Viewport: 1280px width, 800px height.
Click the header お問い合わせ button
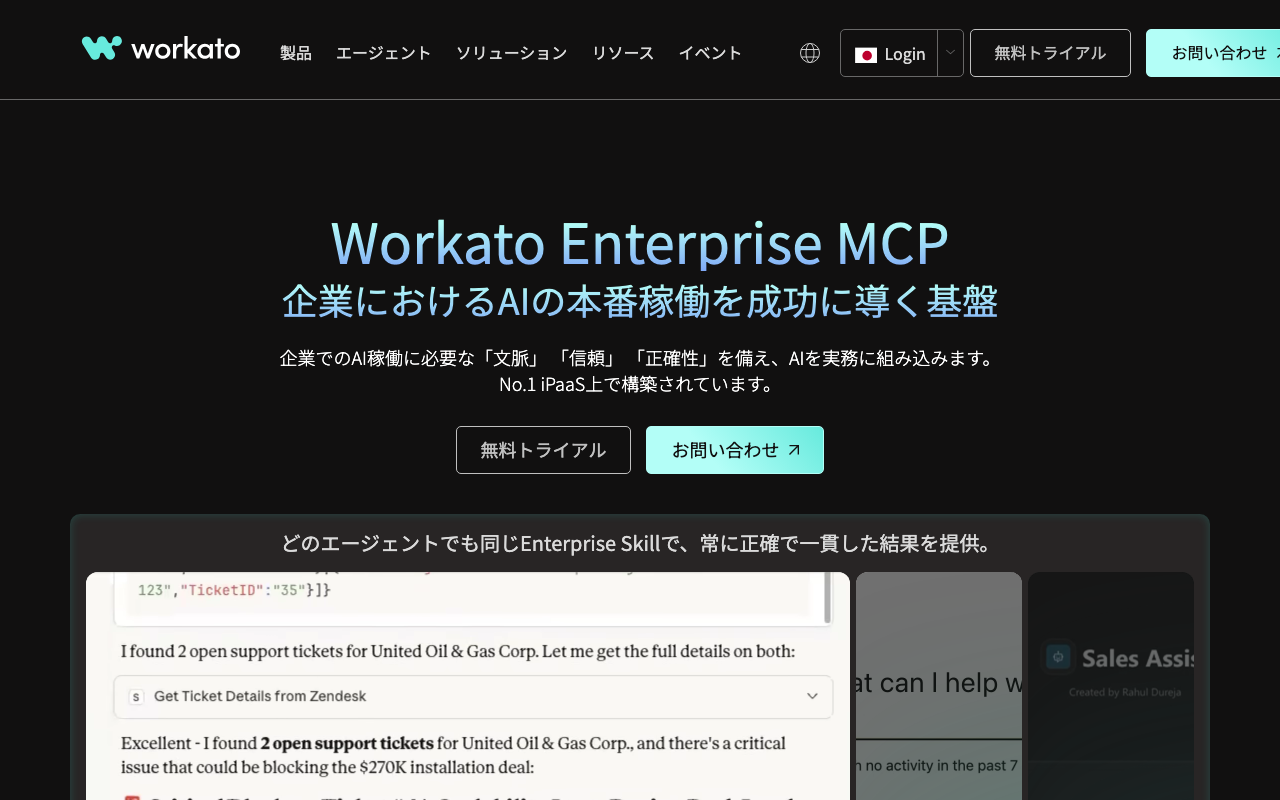pyautogui.click(x=1213, y=53)
